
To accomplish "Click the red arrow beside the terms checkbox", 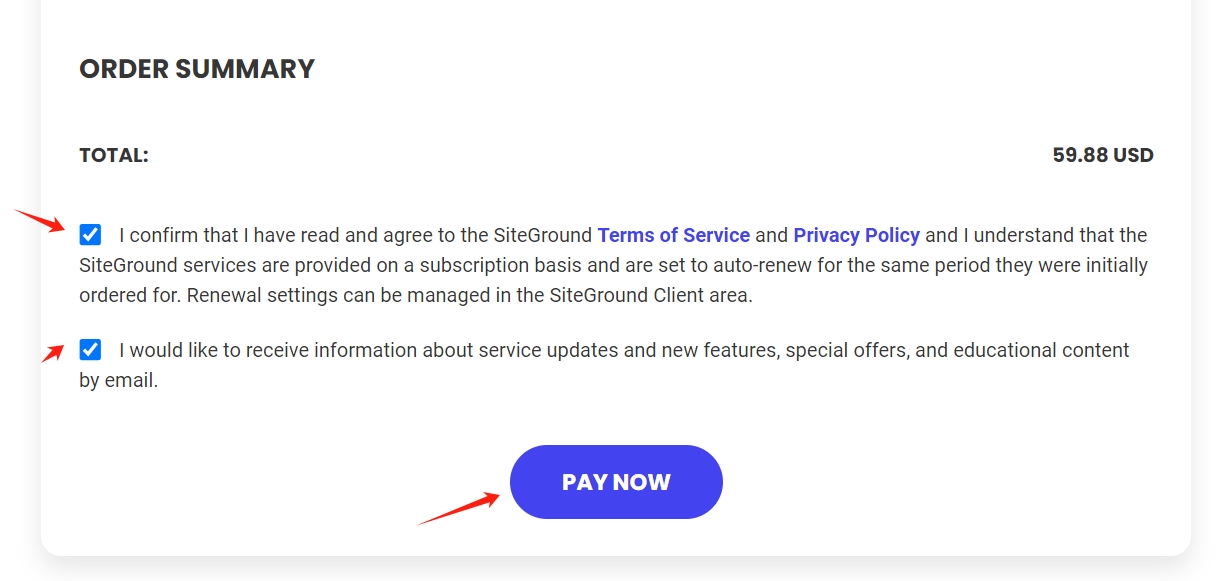I will coord(40,220).
